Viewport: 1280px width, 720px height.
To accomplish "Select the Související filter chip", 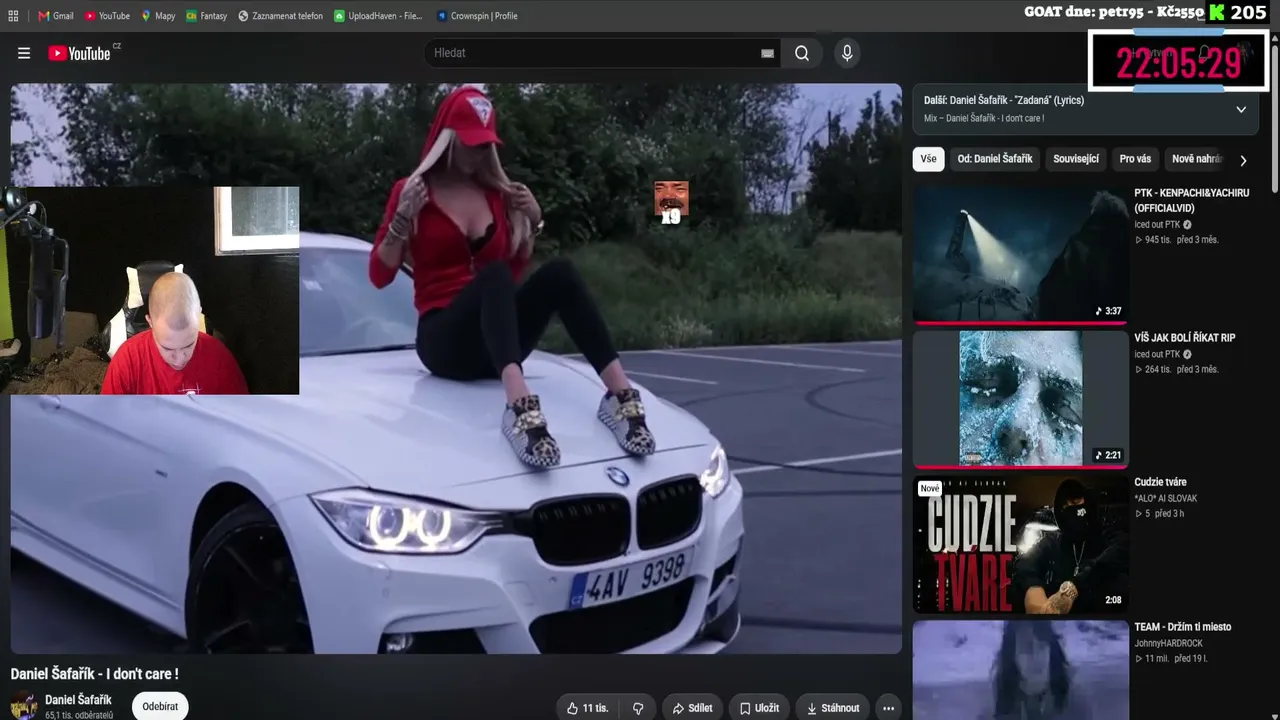I will pos(1076,159).
